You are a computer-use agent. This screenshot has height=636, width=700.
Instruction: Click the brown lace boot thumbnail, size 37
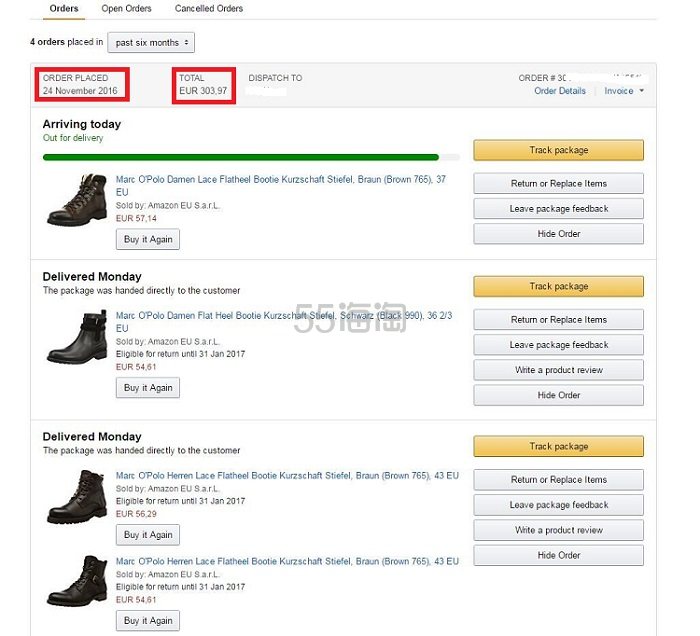[77, 200]
